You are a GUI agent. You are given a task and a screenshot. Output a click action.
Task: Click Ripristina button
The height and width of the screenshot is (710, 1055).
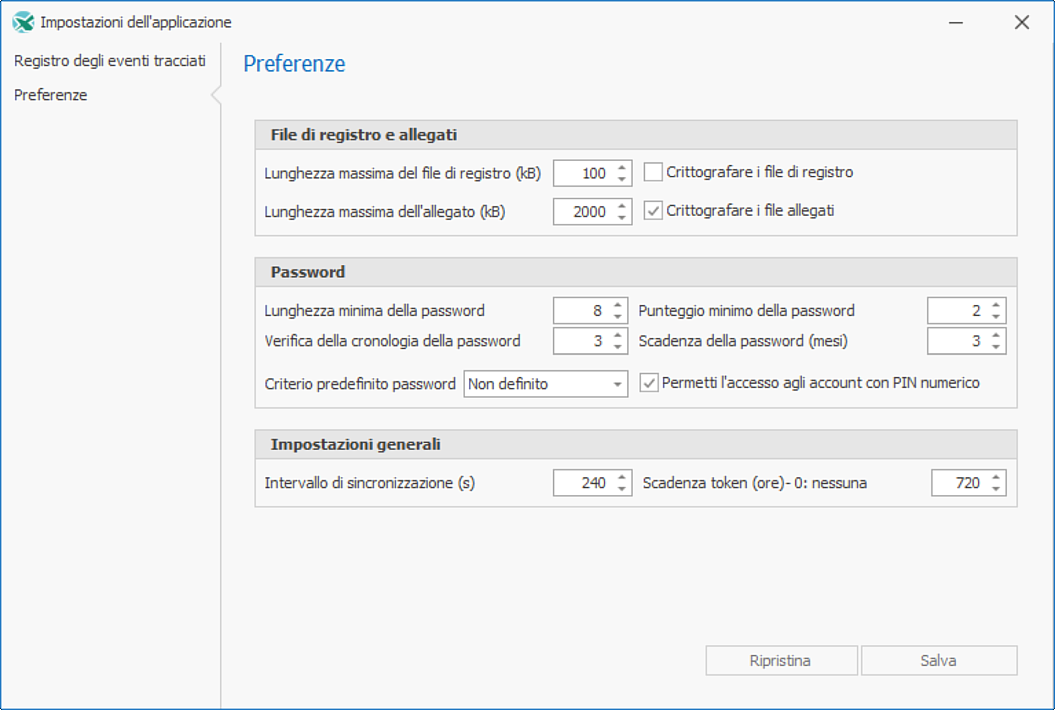coord(781,660)
